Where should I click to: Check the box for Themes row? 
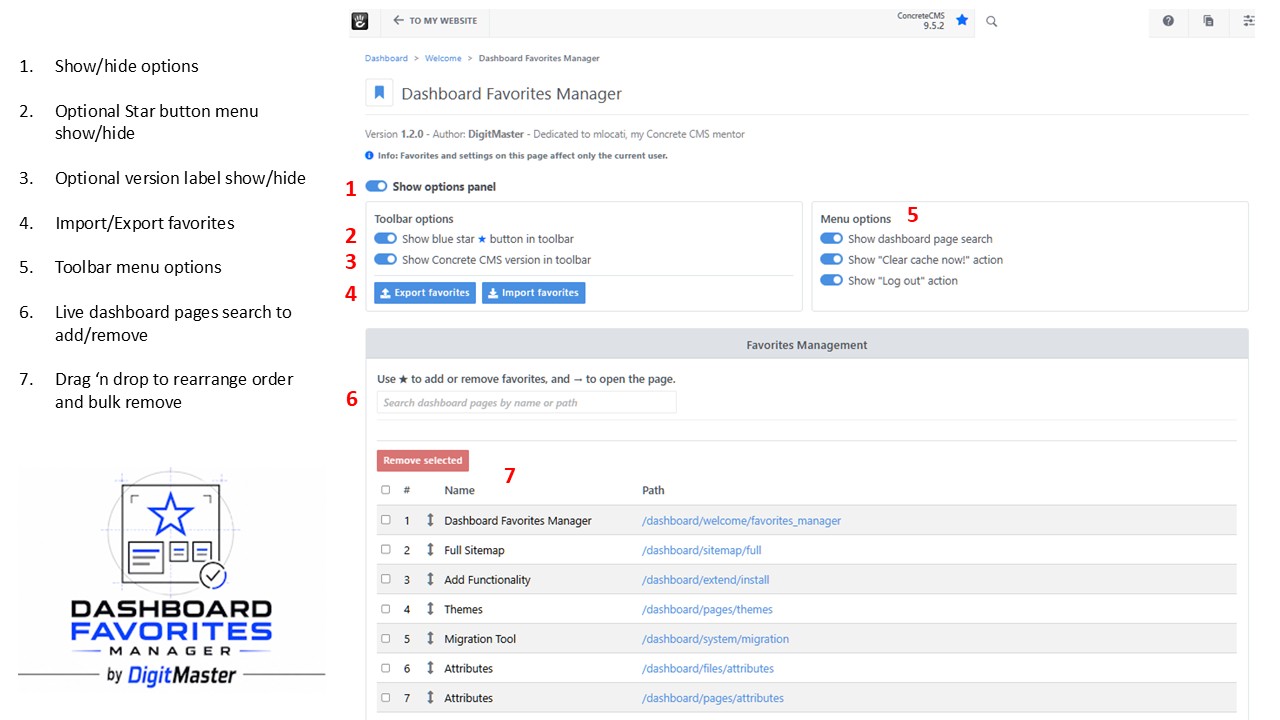[386, 608]
